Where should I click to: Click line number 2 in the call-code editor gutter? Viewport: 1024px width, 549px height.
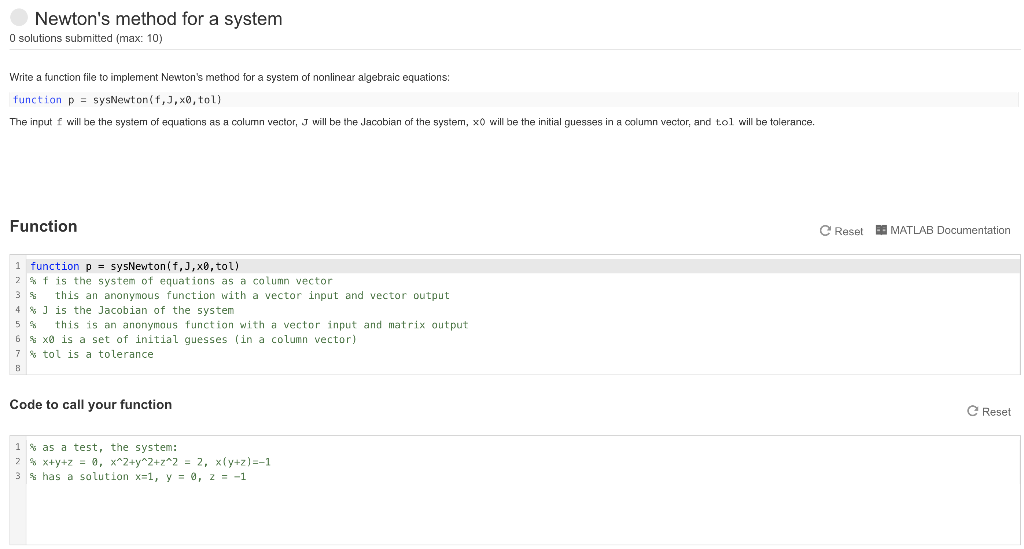tap(18, 462)
